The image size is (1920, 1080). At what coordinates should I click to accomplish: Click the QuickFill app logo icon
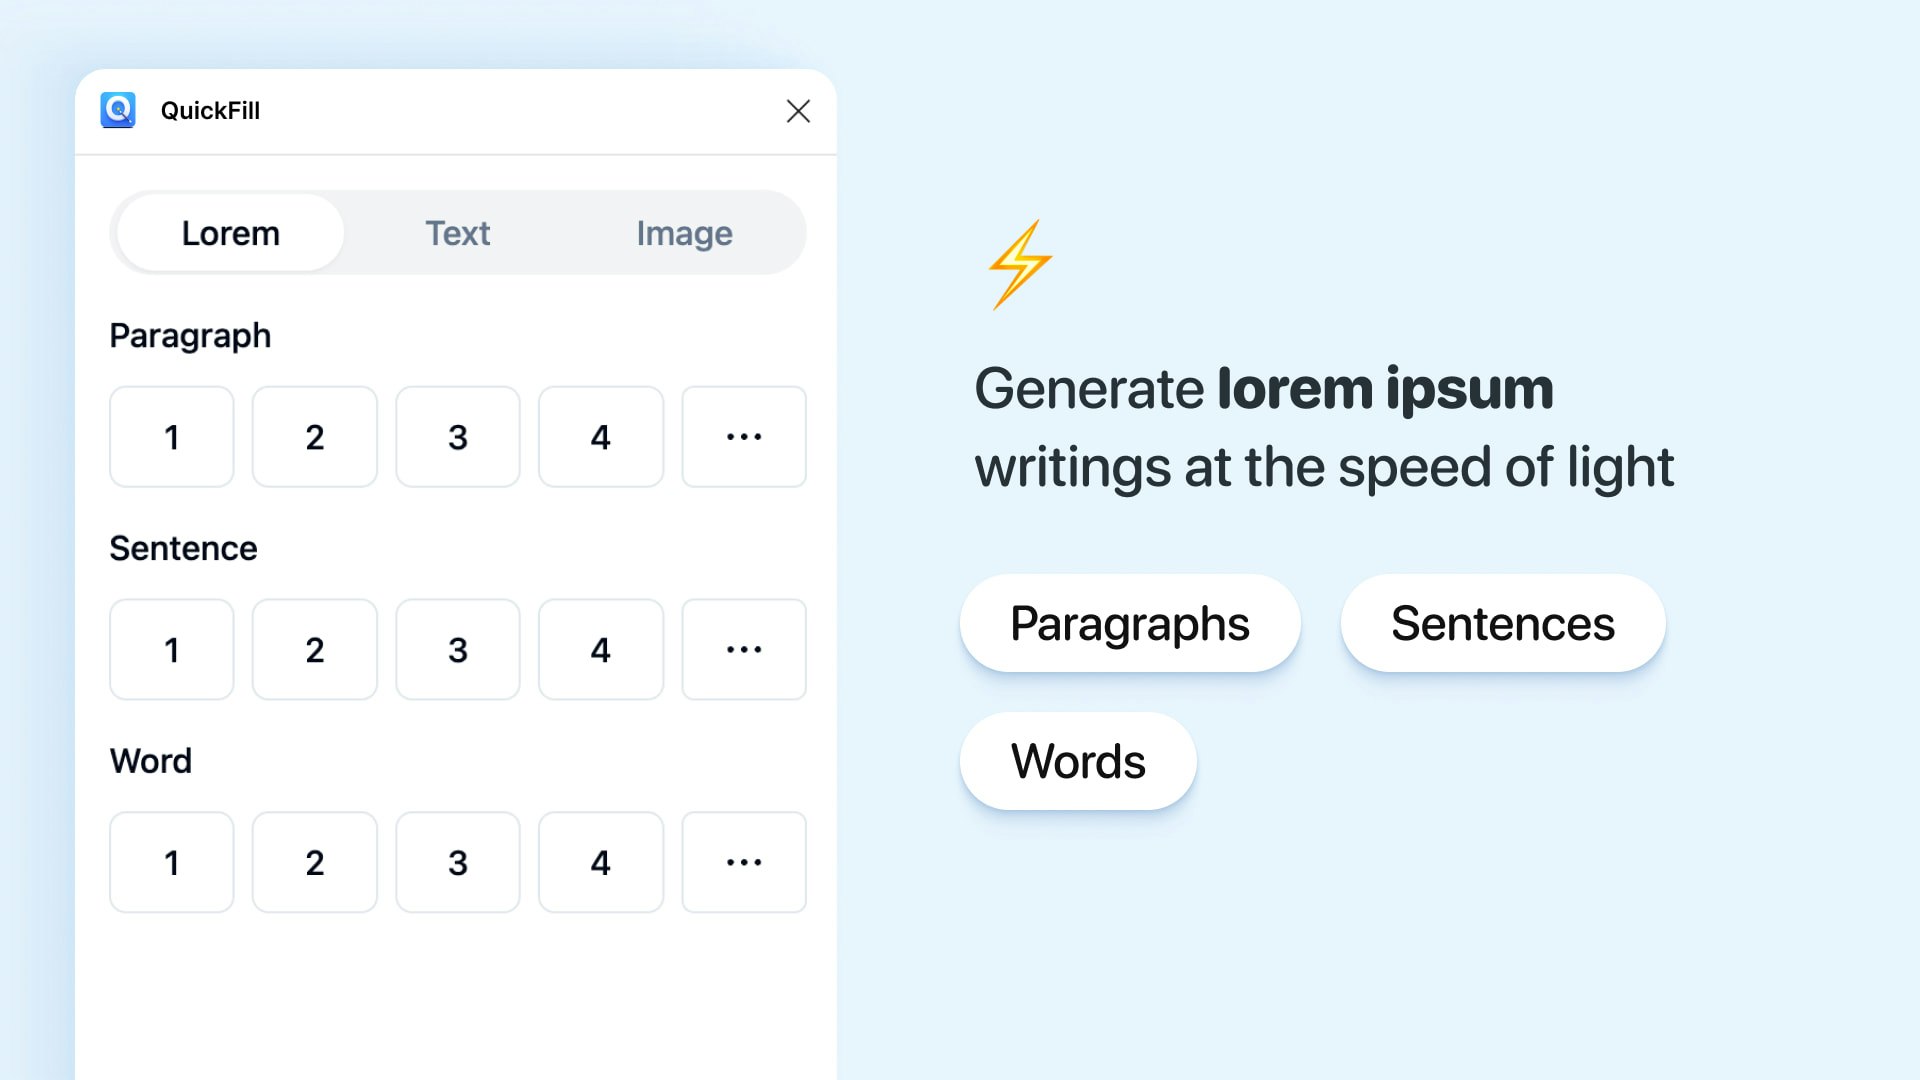pos(118,110)
